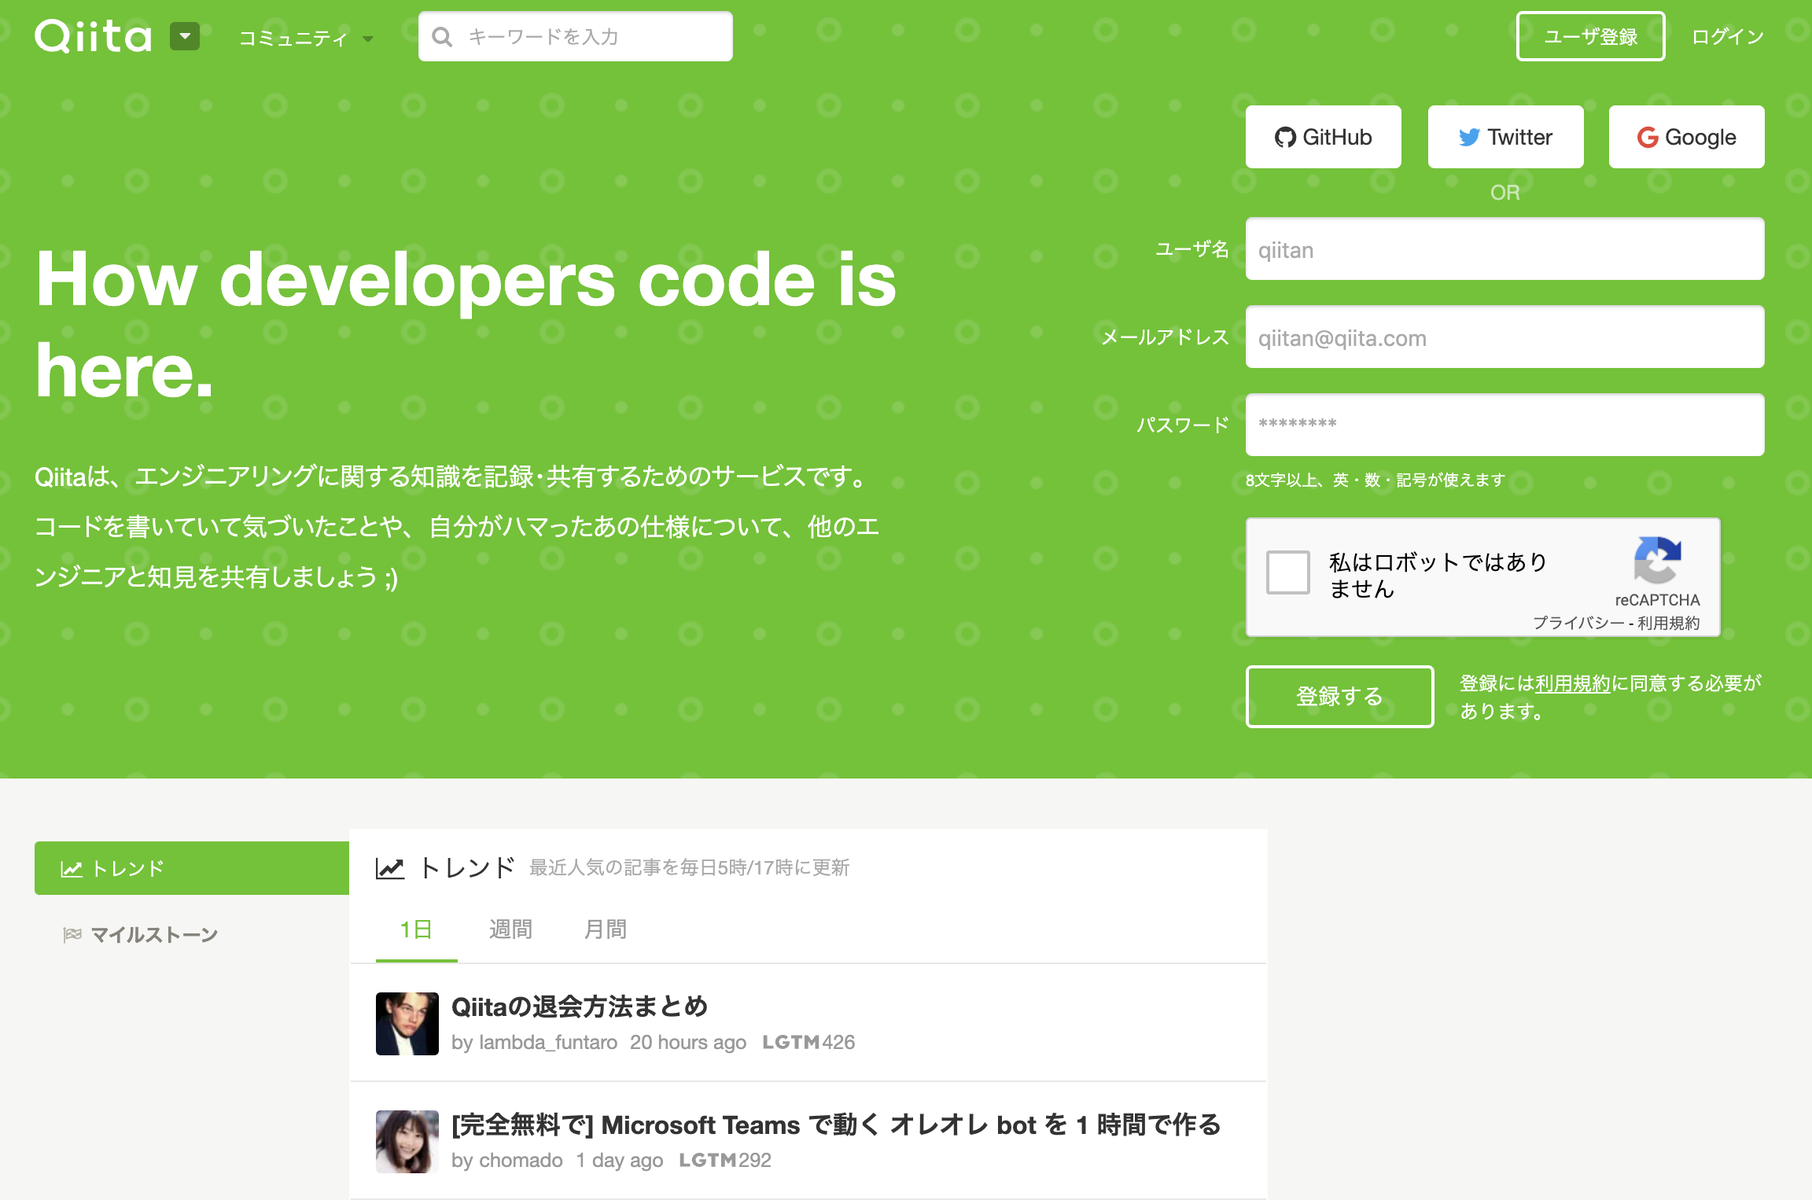Click the sidebar トレンド chart icon
The width and height of the screenshot is (1812, 1200).
point(71,869)
